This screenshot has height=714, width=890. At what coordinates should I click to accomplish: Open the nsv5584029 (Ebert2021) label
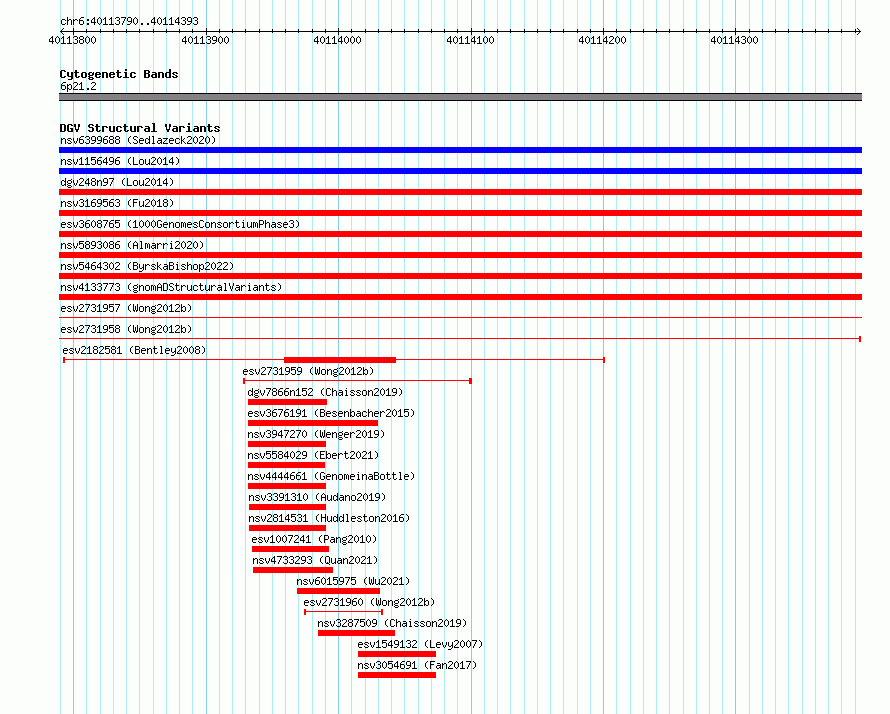pyautogui.click(x=313, y=455)
